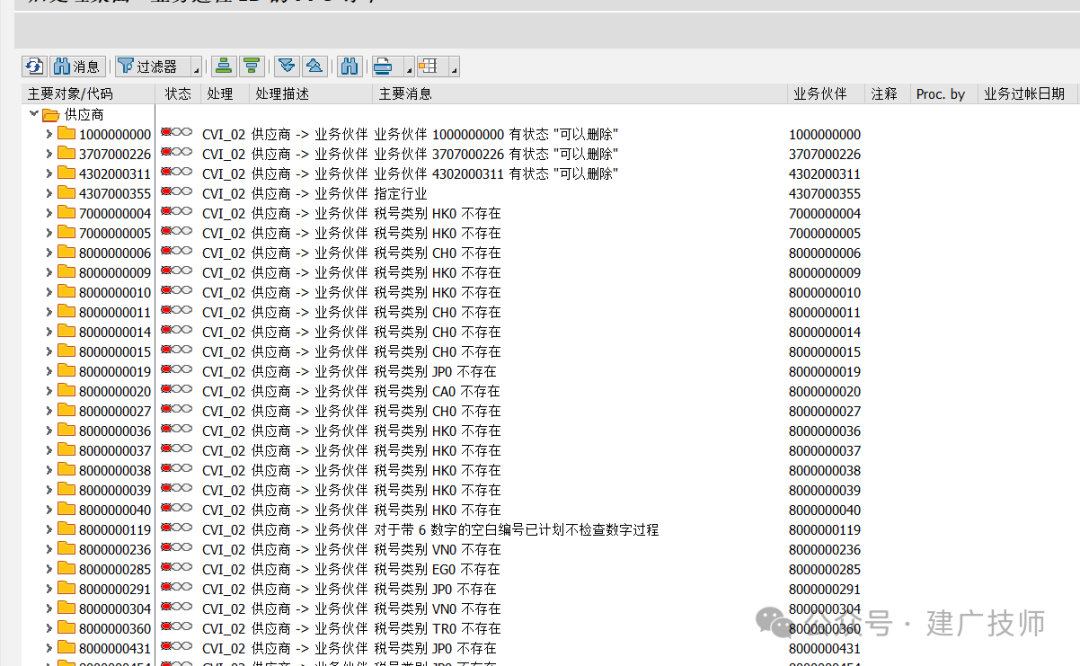The width and height of the screenshot is (1080, 666).
Task: Click 业务伙伴 value 1000000000 in right column
Action: pyautogui.click(x=824, y=134)
